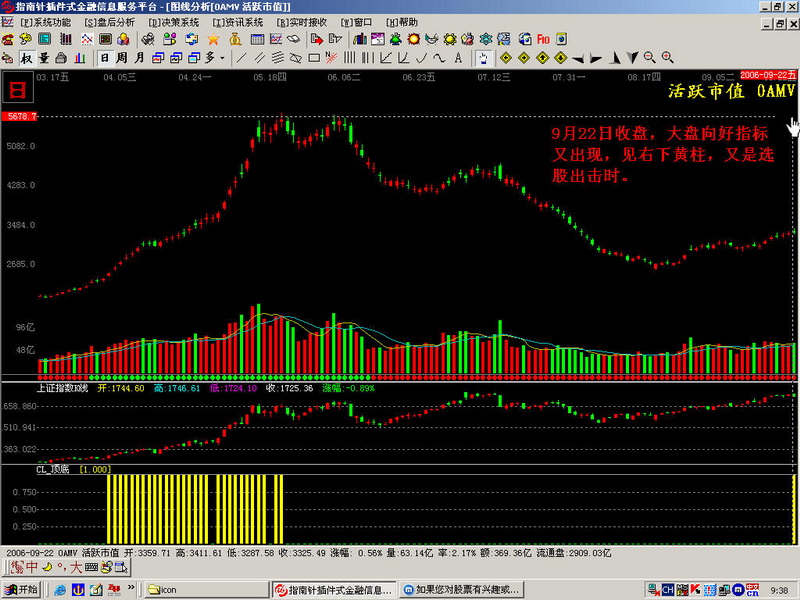Viewport: 800px width, 600px height.
Task: Open the 实时接收 menu
Action: 302,23
